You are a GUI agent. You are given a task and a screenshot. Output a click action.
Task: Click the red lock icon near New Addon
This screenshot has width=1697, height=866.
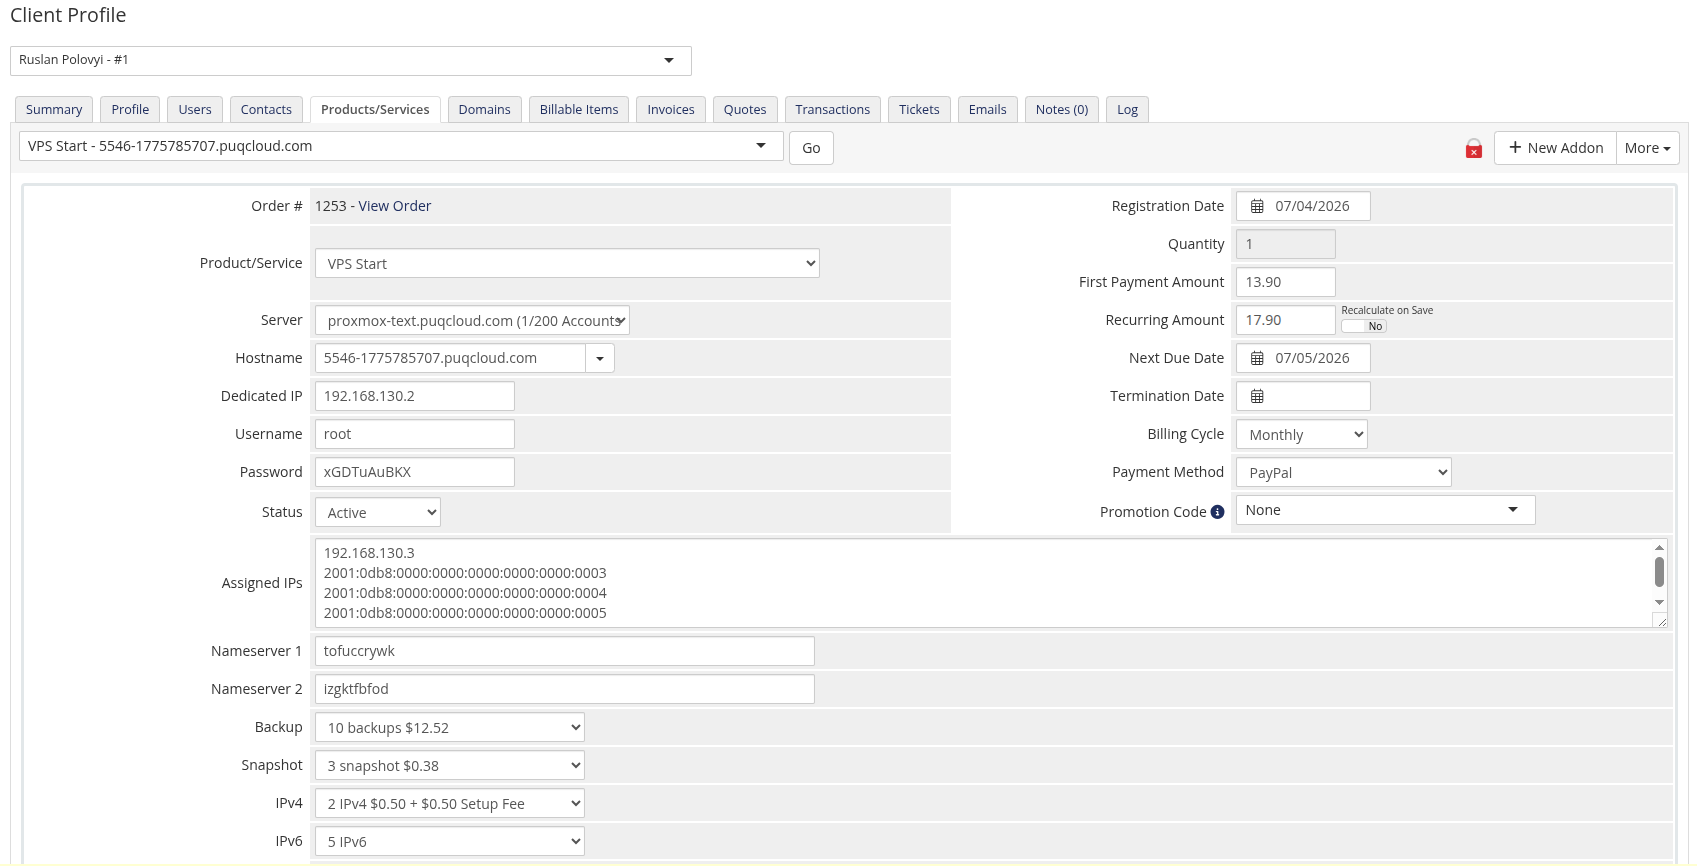1473,149
